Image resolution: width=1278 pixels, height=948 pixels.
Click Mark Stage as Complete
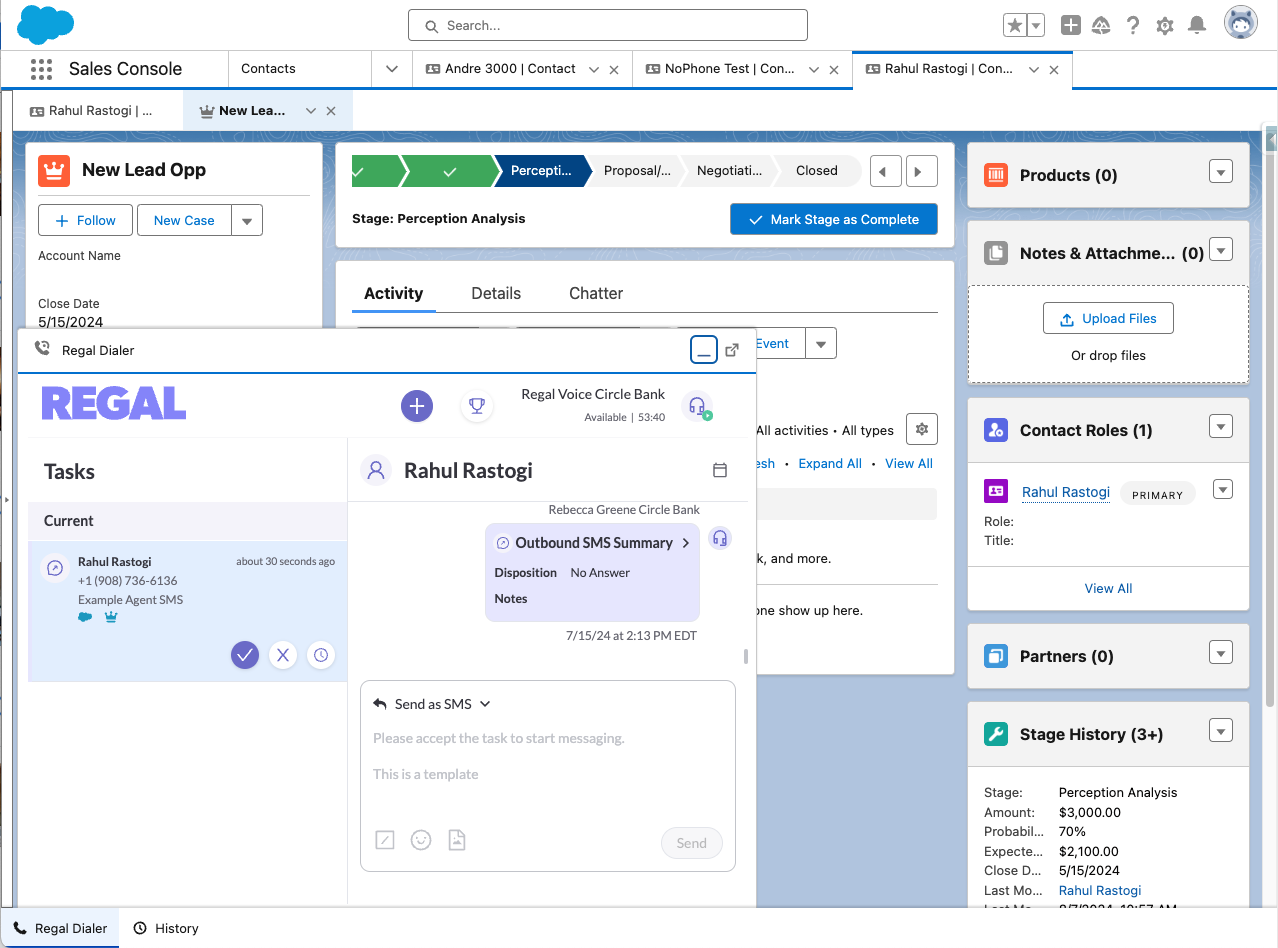834,219
